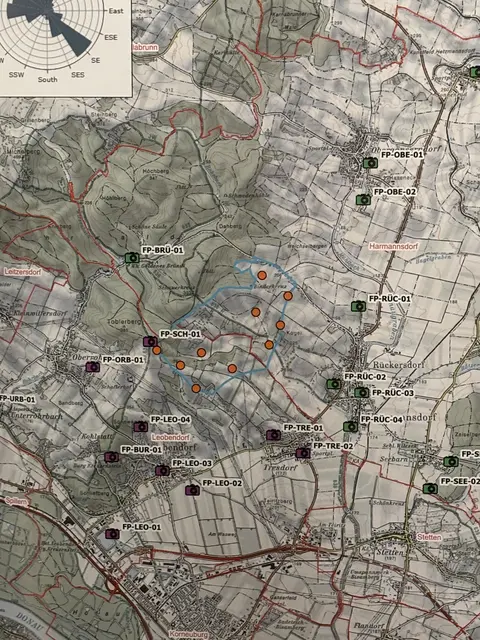Open the FP-TRE-01 camera marker
The width and height of the screenshot is (480, 640).
(x=273, y=435)
